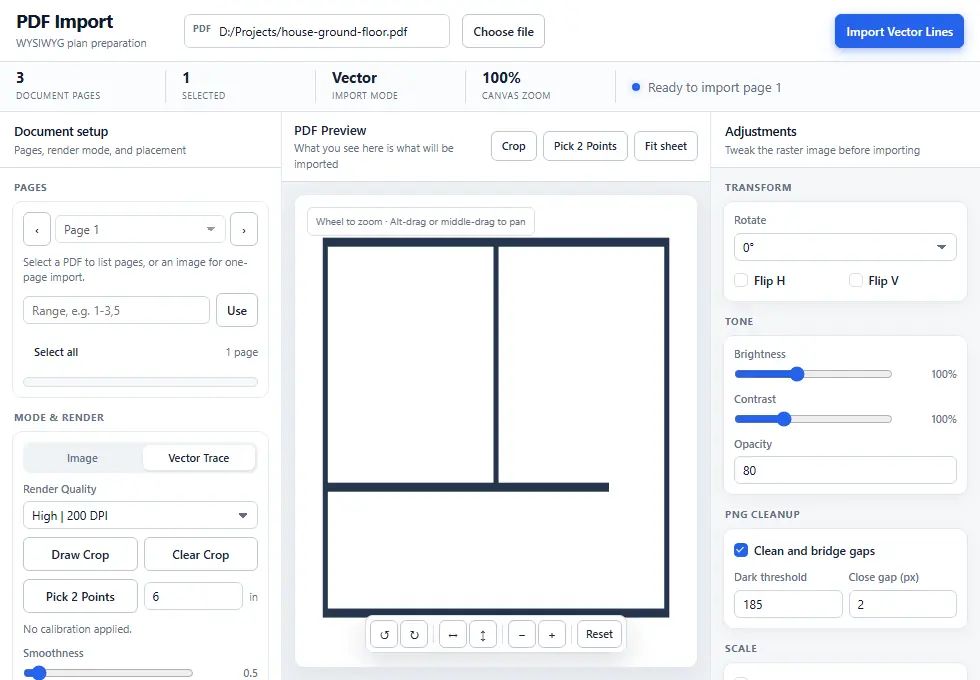Click 'Ready to import page 1' status
Viewport: 980px width, 680px height.
tap(714, 88)
